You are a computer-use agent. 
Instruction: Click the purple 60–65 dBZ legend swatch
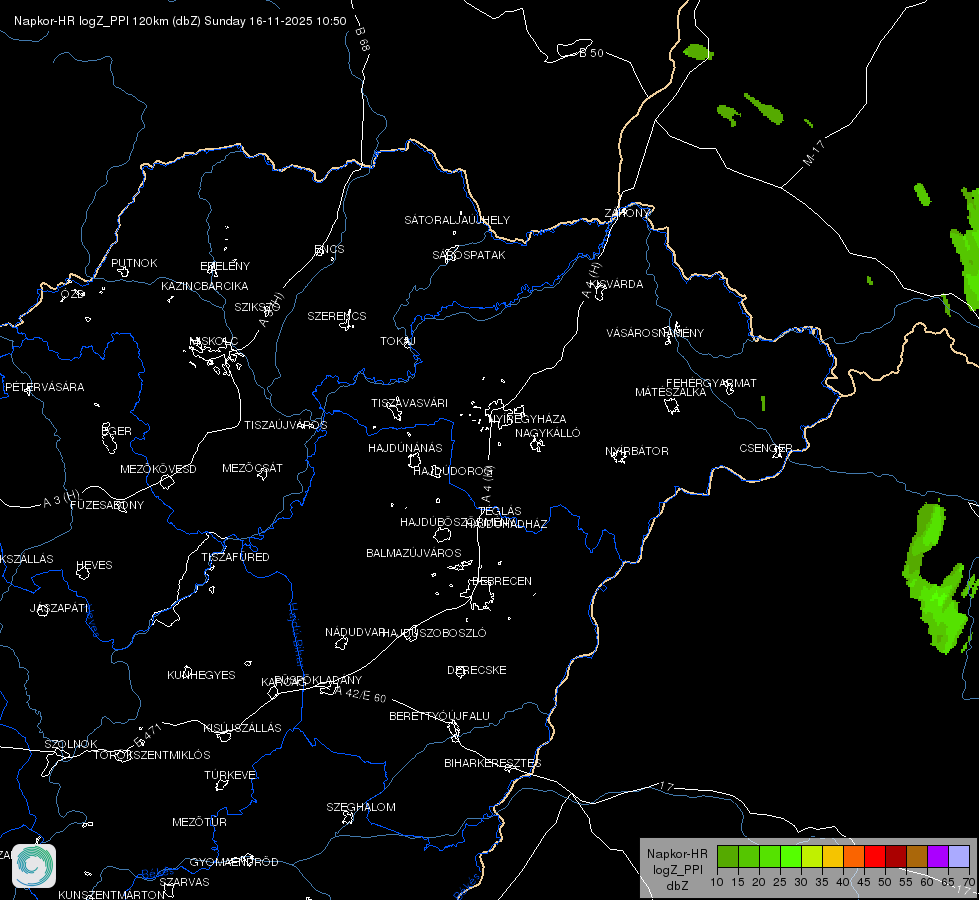(938, 857)
